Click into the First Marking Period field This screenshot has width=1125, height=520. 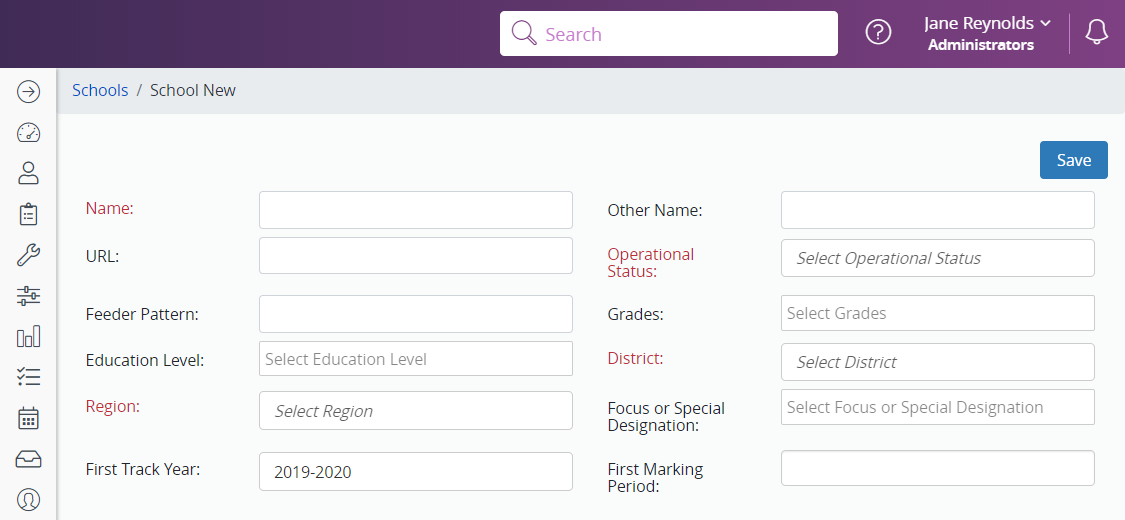938,468
